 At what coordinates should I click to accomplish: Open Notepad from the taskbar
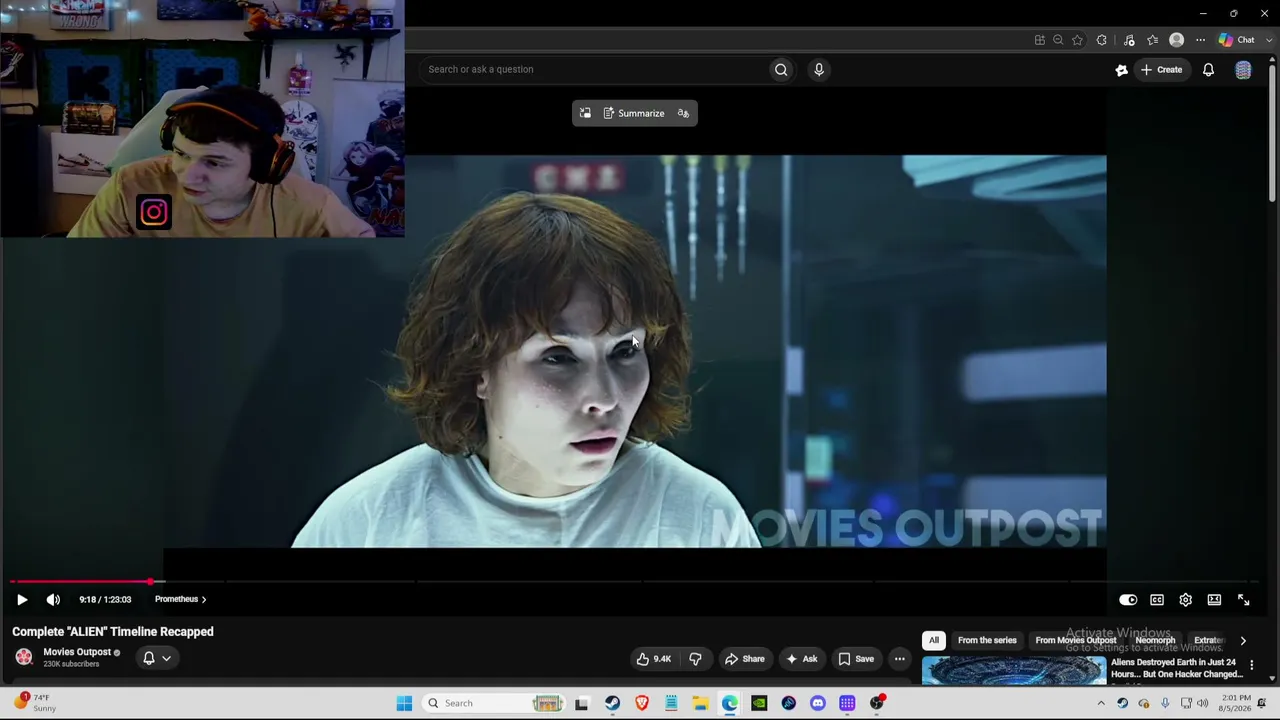pyautogui.click(x=671, y=703)
